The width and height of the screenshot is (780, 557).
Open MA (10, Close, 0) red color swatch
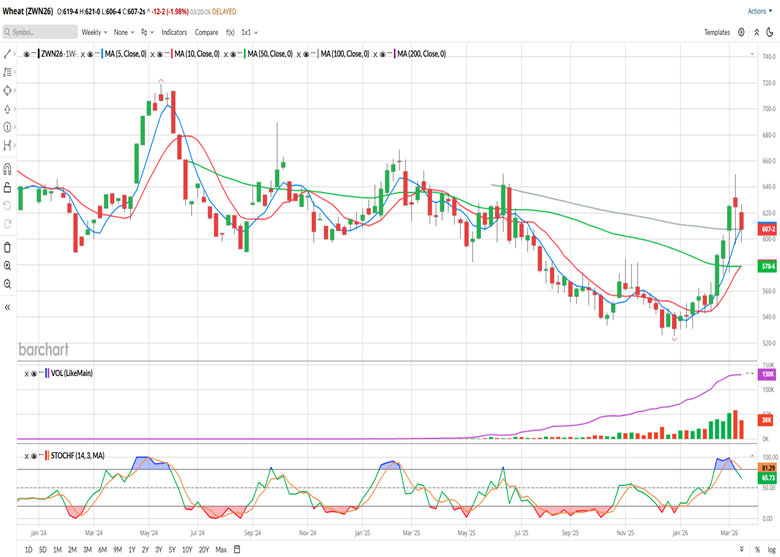tap(171, 54)
